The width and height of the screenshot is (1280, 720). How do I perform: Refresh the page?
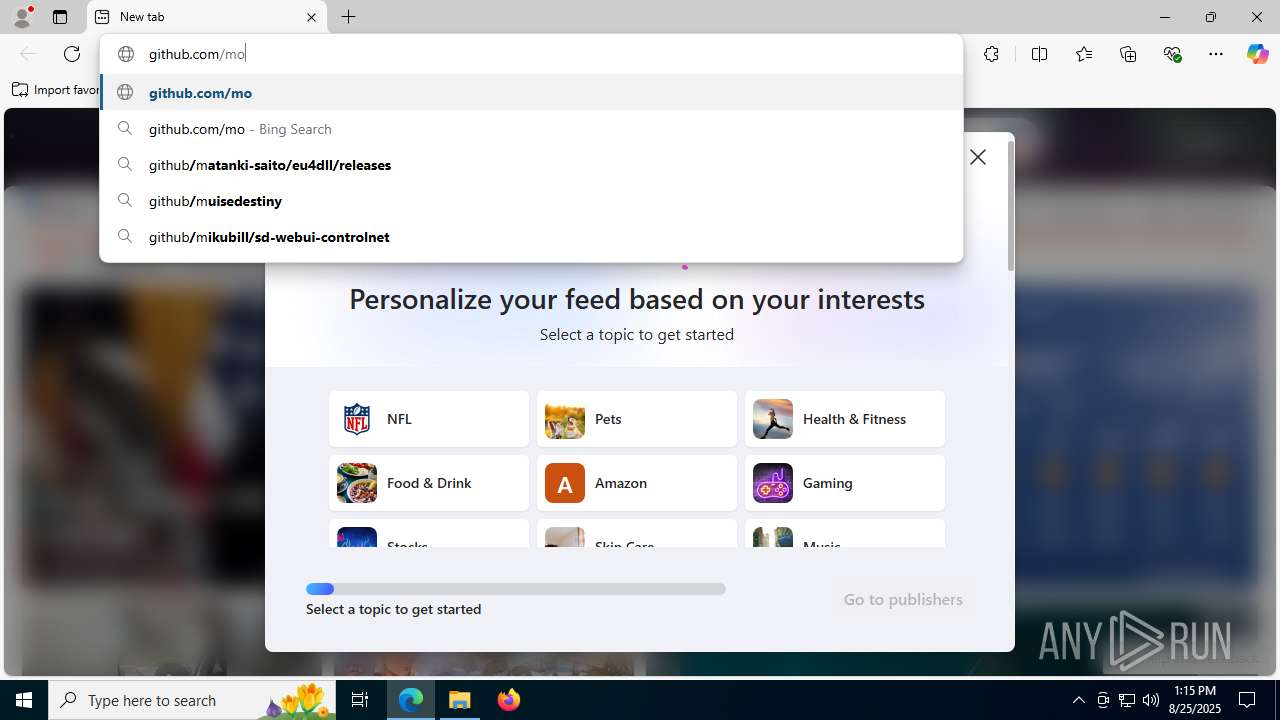(x=72, y=54)
